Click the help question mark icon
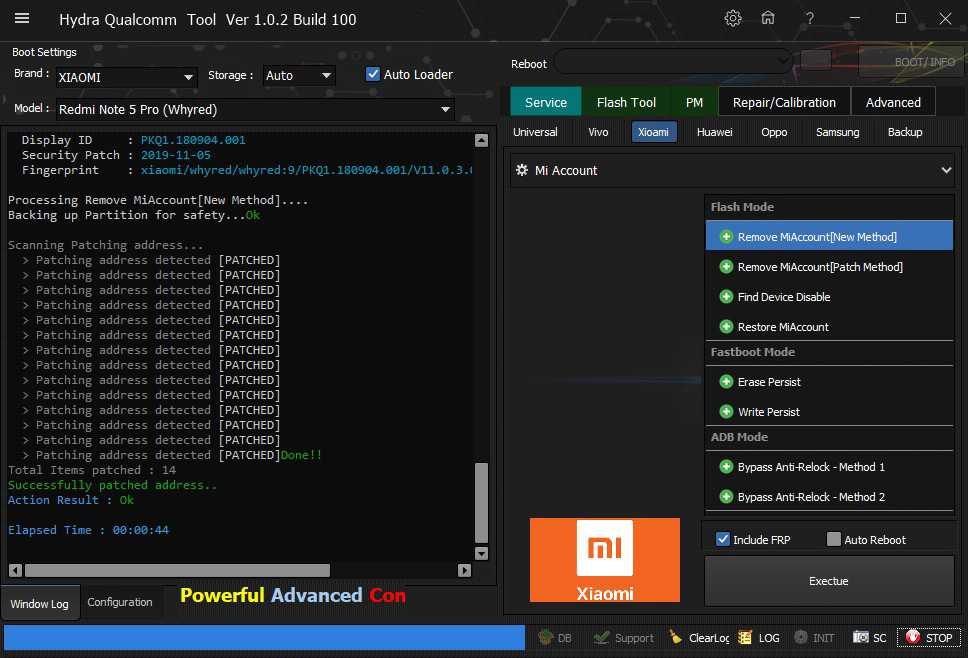Screen dimensions: 968x658 (810, 19)
